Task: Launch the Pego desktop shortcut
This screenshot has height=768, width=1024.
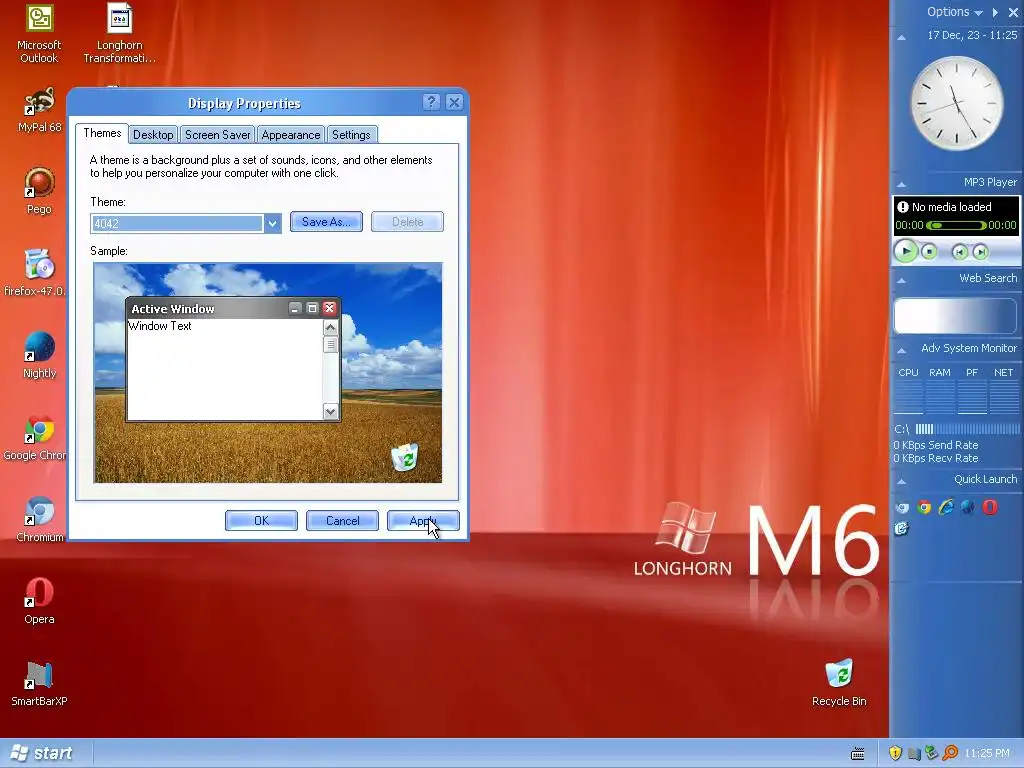Action: [39, 191]
